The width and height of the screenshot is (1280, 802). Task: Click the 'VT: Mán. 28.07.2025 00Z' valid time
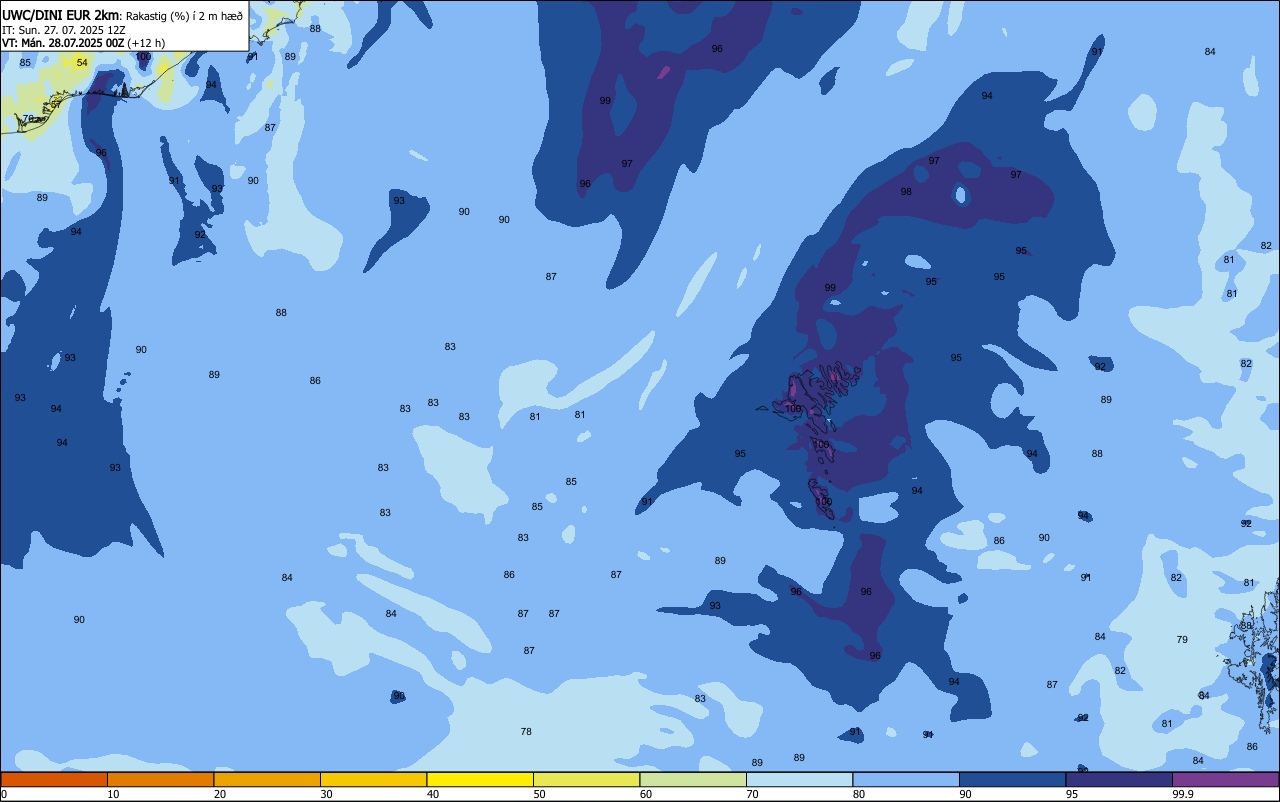[62, 43]
